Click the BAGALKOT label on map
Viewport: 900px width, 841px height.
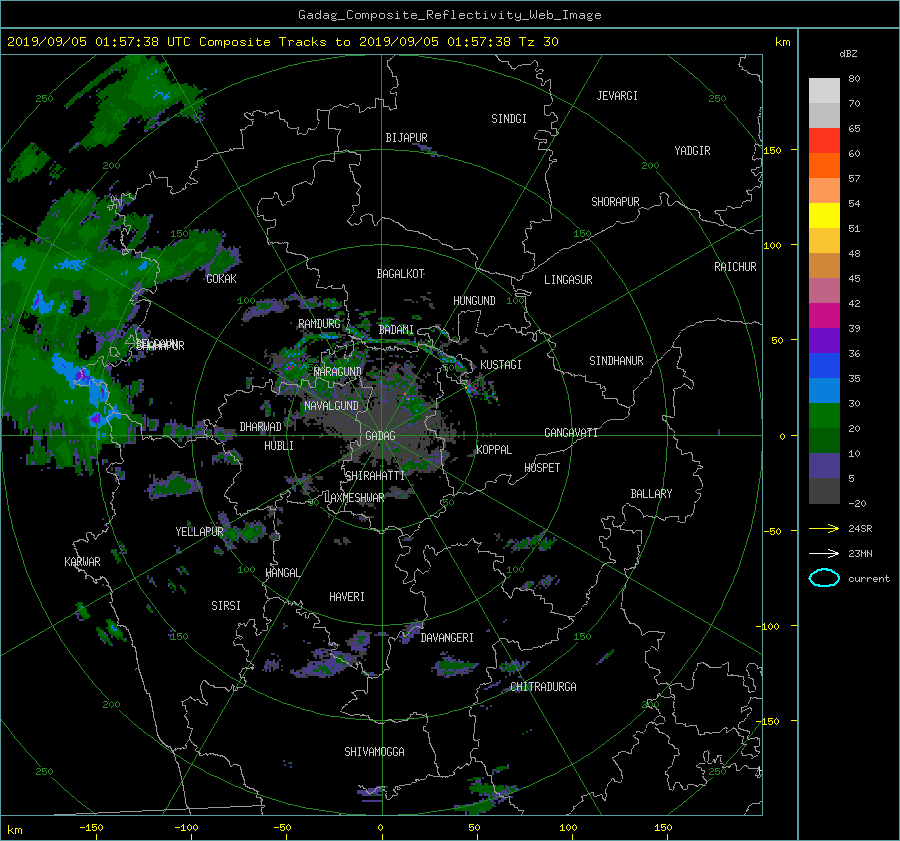pos(400,274)
